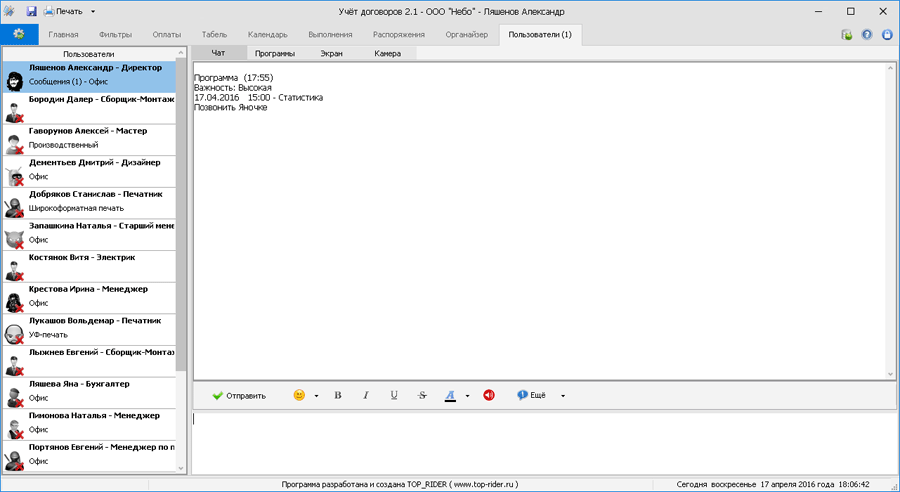
Task: Click Позвонить Яночке message line
Action: pyautogui.click(x=230, y=108)
